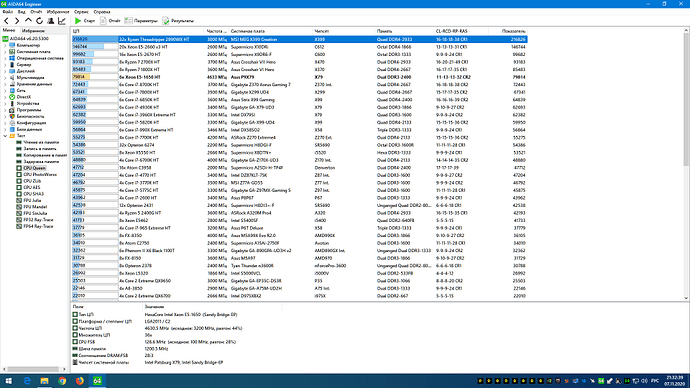Select the CPU Queen benchmark icon
The width and height of the screenshot is (690, 388).
[19, 168]
